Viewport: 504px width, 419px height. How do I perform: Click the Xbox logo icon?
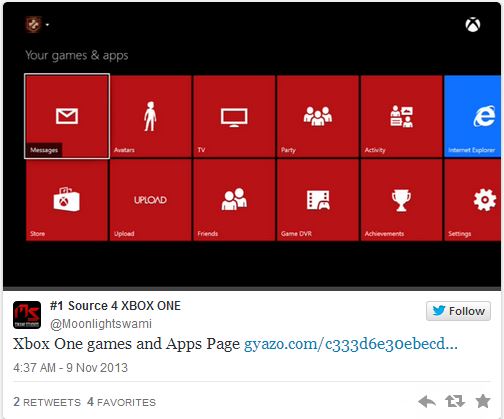point(473,25)
